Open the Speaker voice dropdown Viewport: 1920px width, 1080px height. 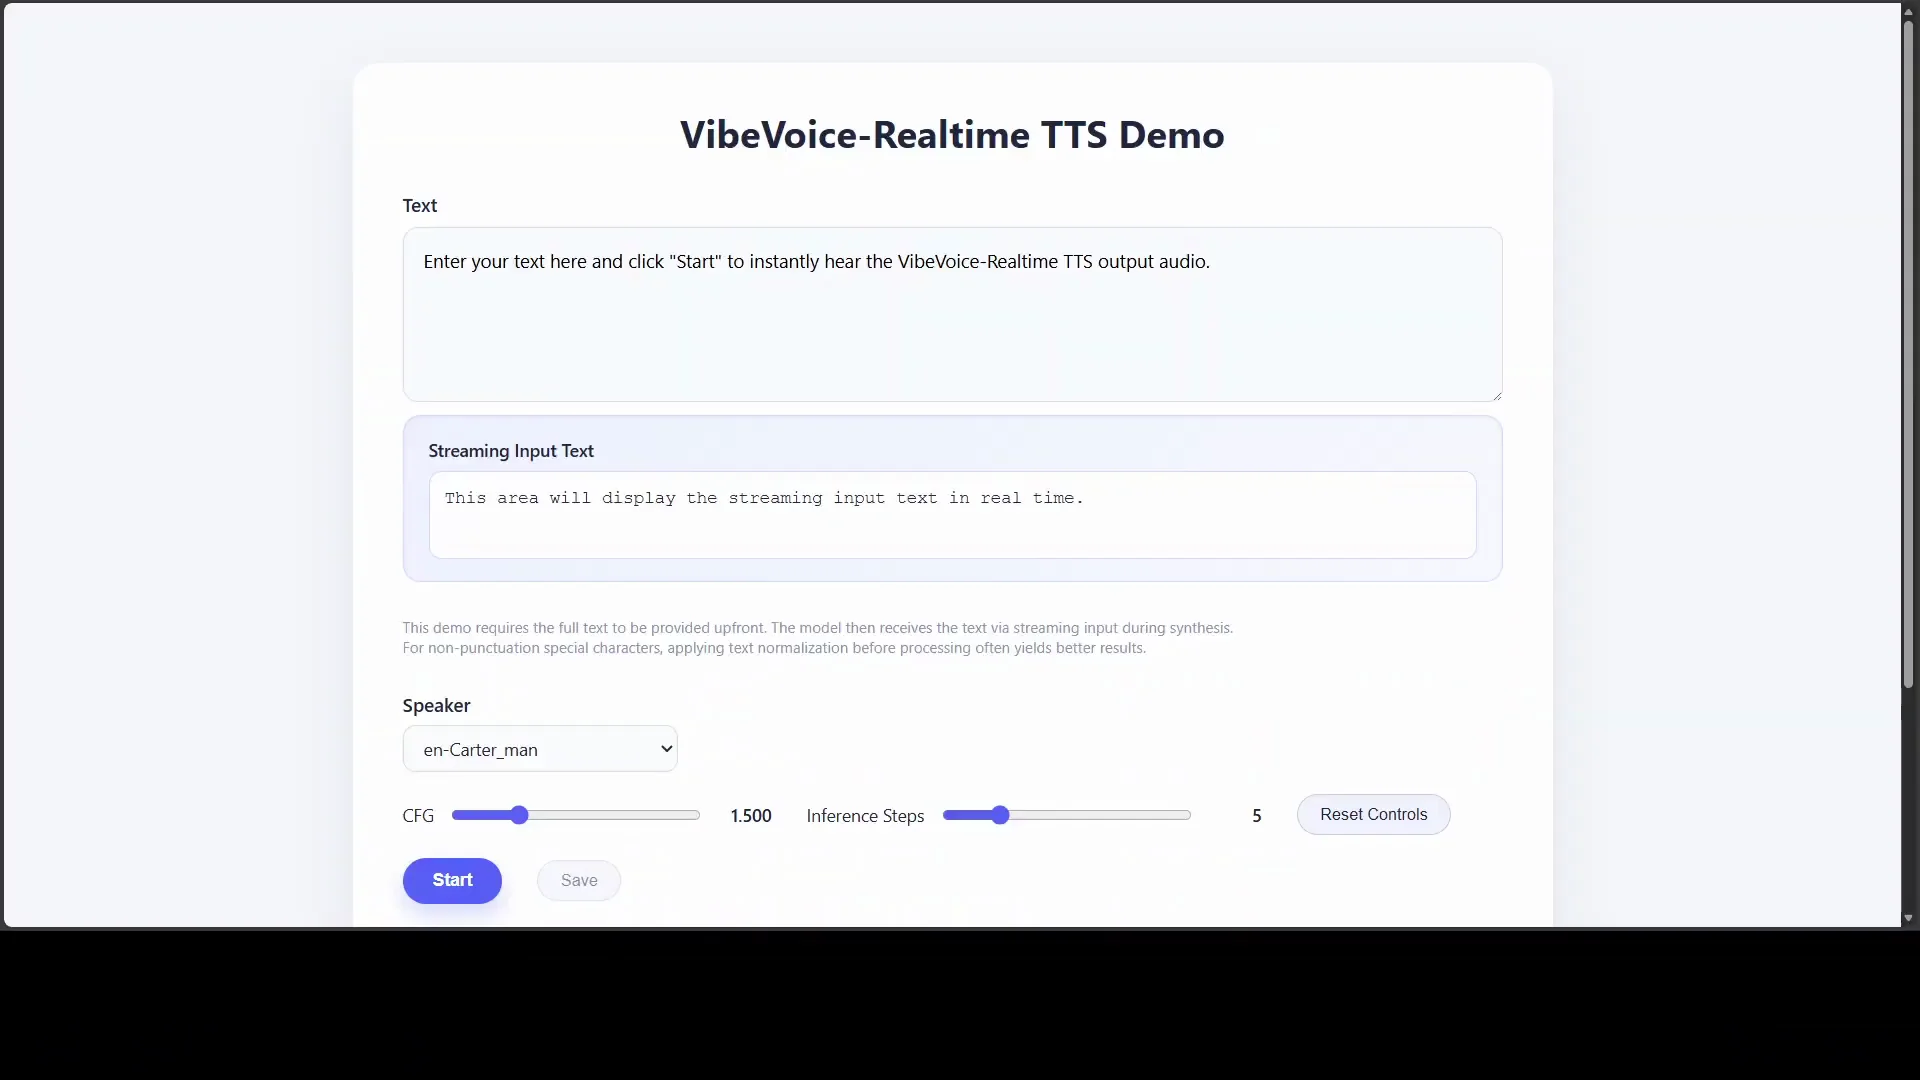[540, 748]
